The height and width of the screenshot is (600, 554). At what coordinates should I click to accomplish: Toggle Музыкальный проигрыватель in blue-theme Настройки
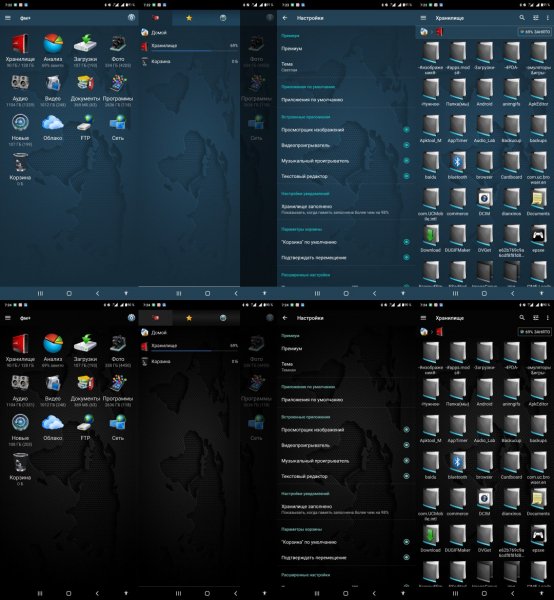point(406,161)
